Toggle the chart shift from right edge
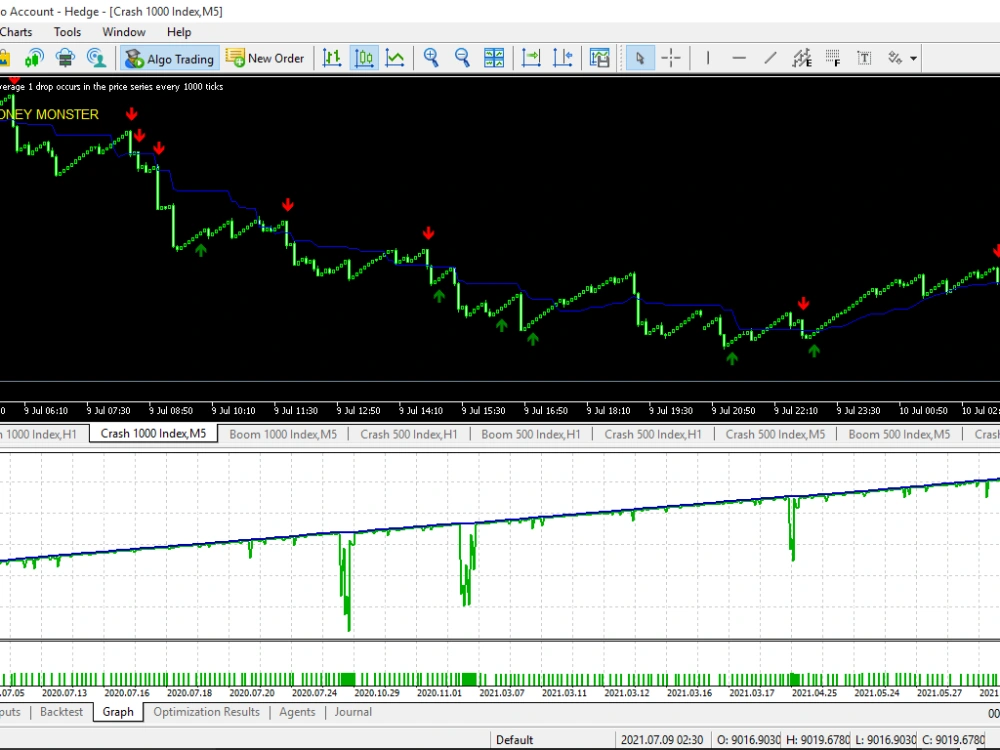The width and height of the screenshot is (1000, 750). tap(561, 57)
